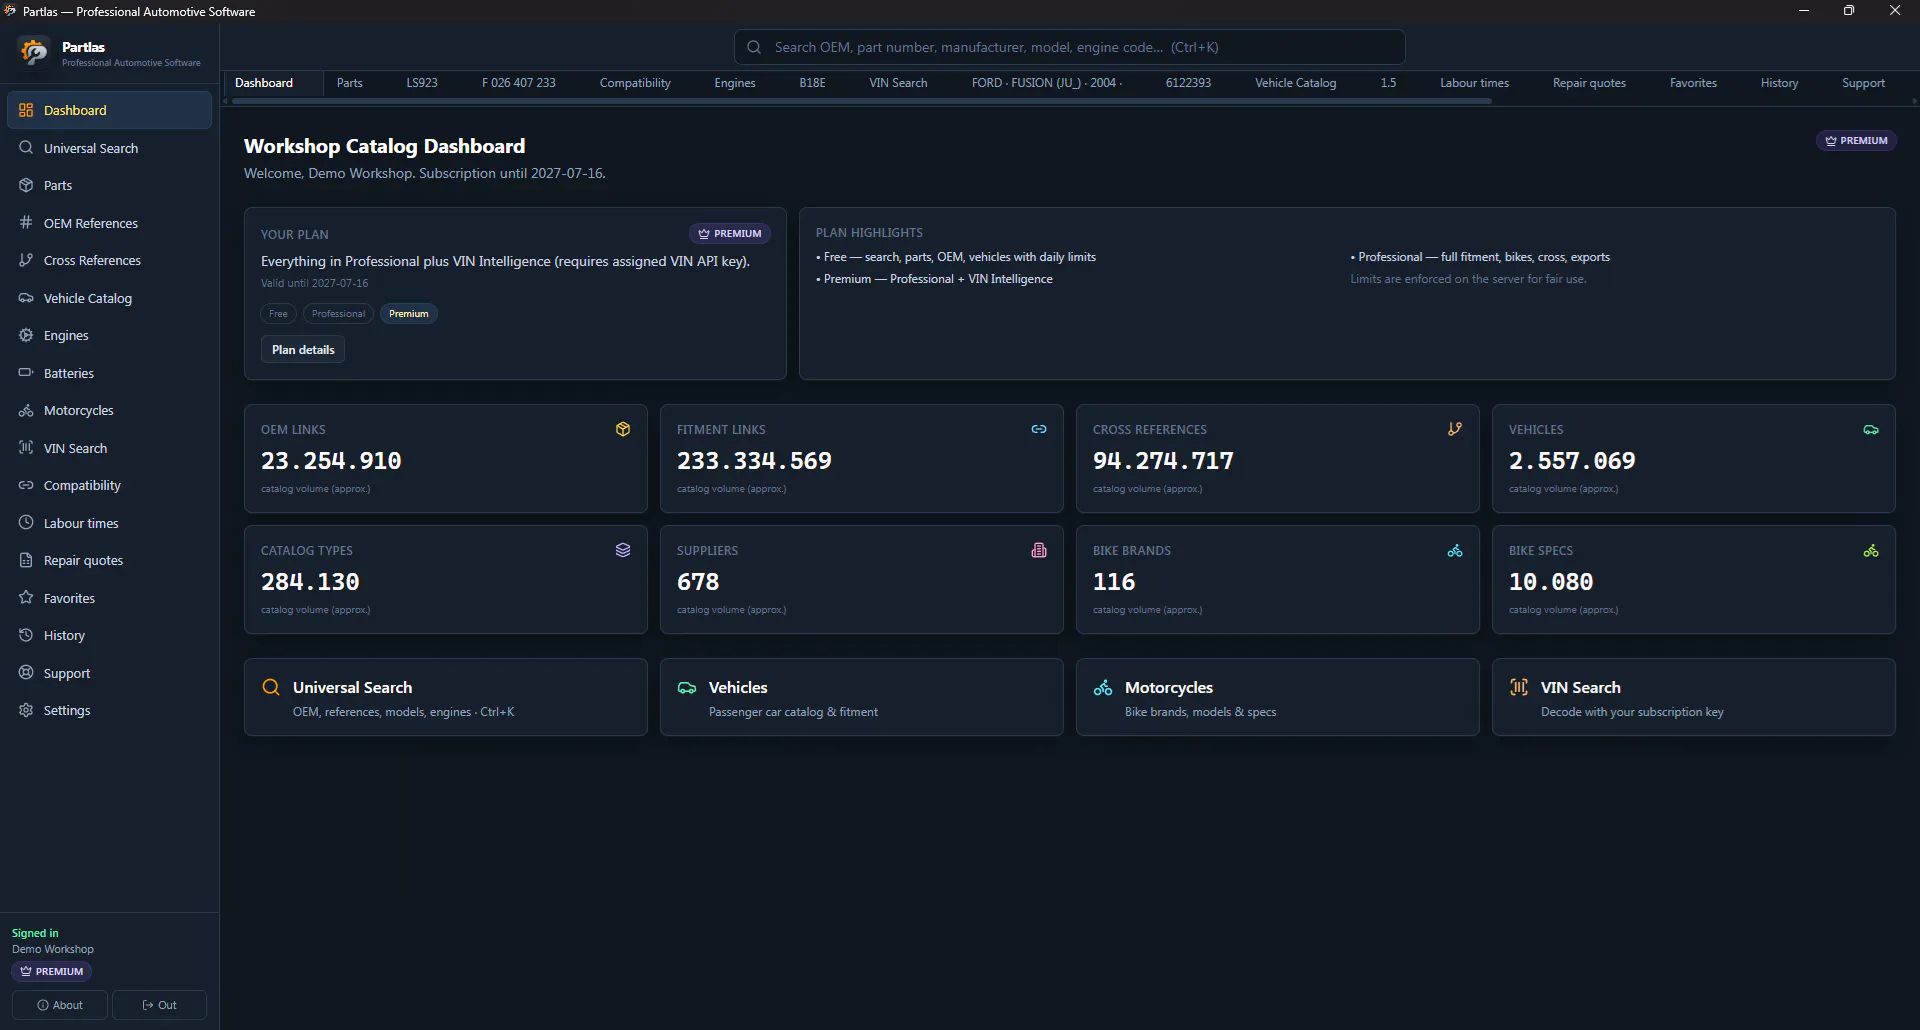Click the Plan details button

click(x=303, y=350)
